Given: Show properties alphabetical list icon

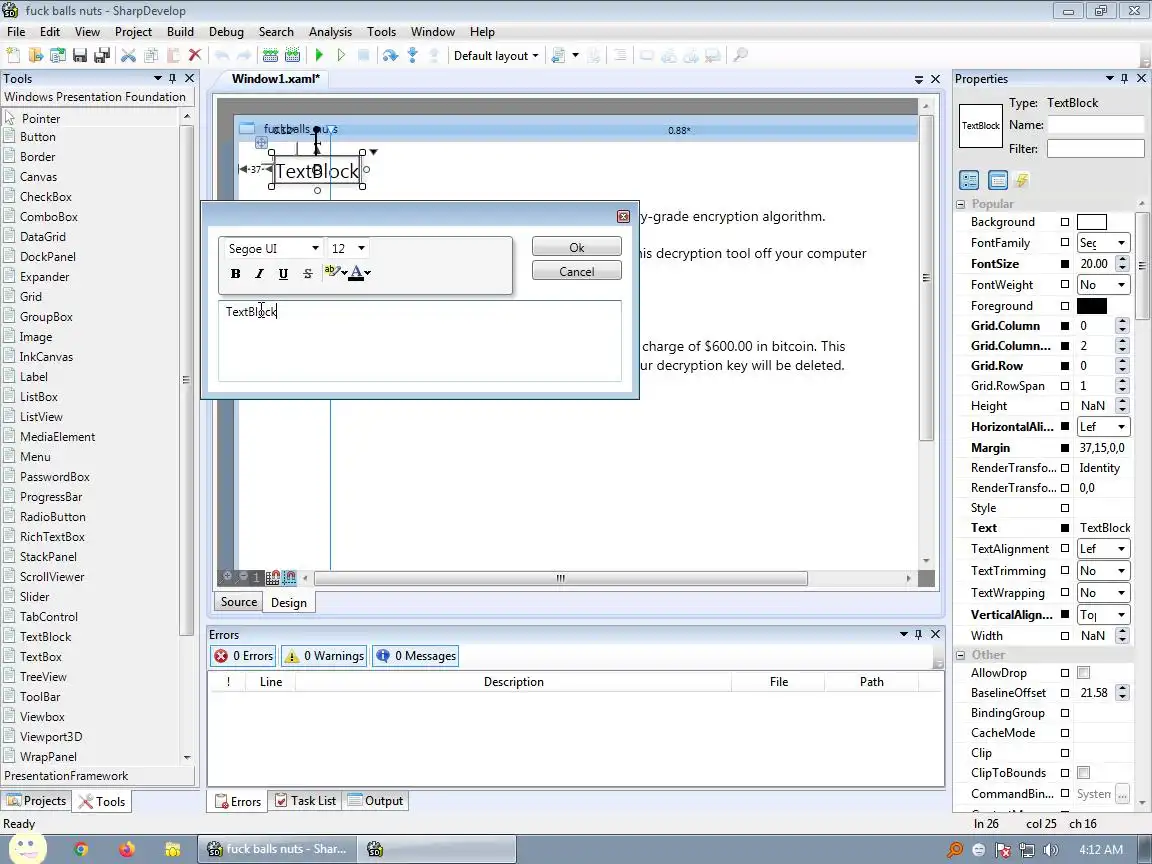Looking at the screenshot, I should pyautogui.click(x=998, y=179).
